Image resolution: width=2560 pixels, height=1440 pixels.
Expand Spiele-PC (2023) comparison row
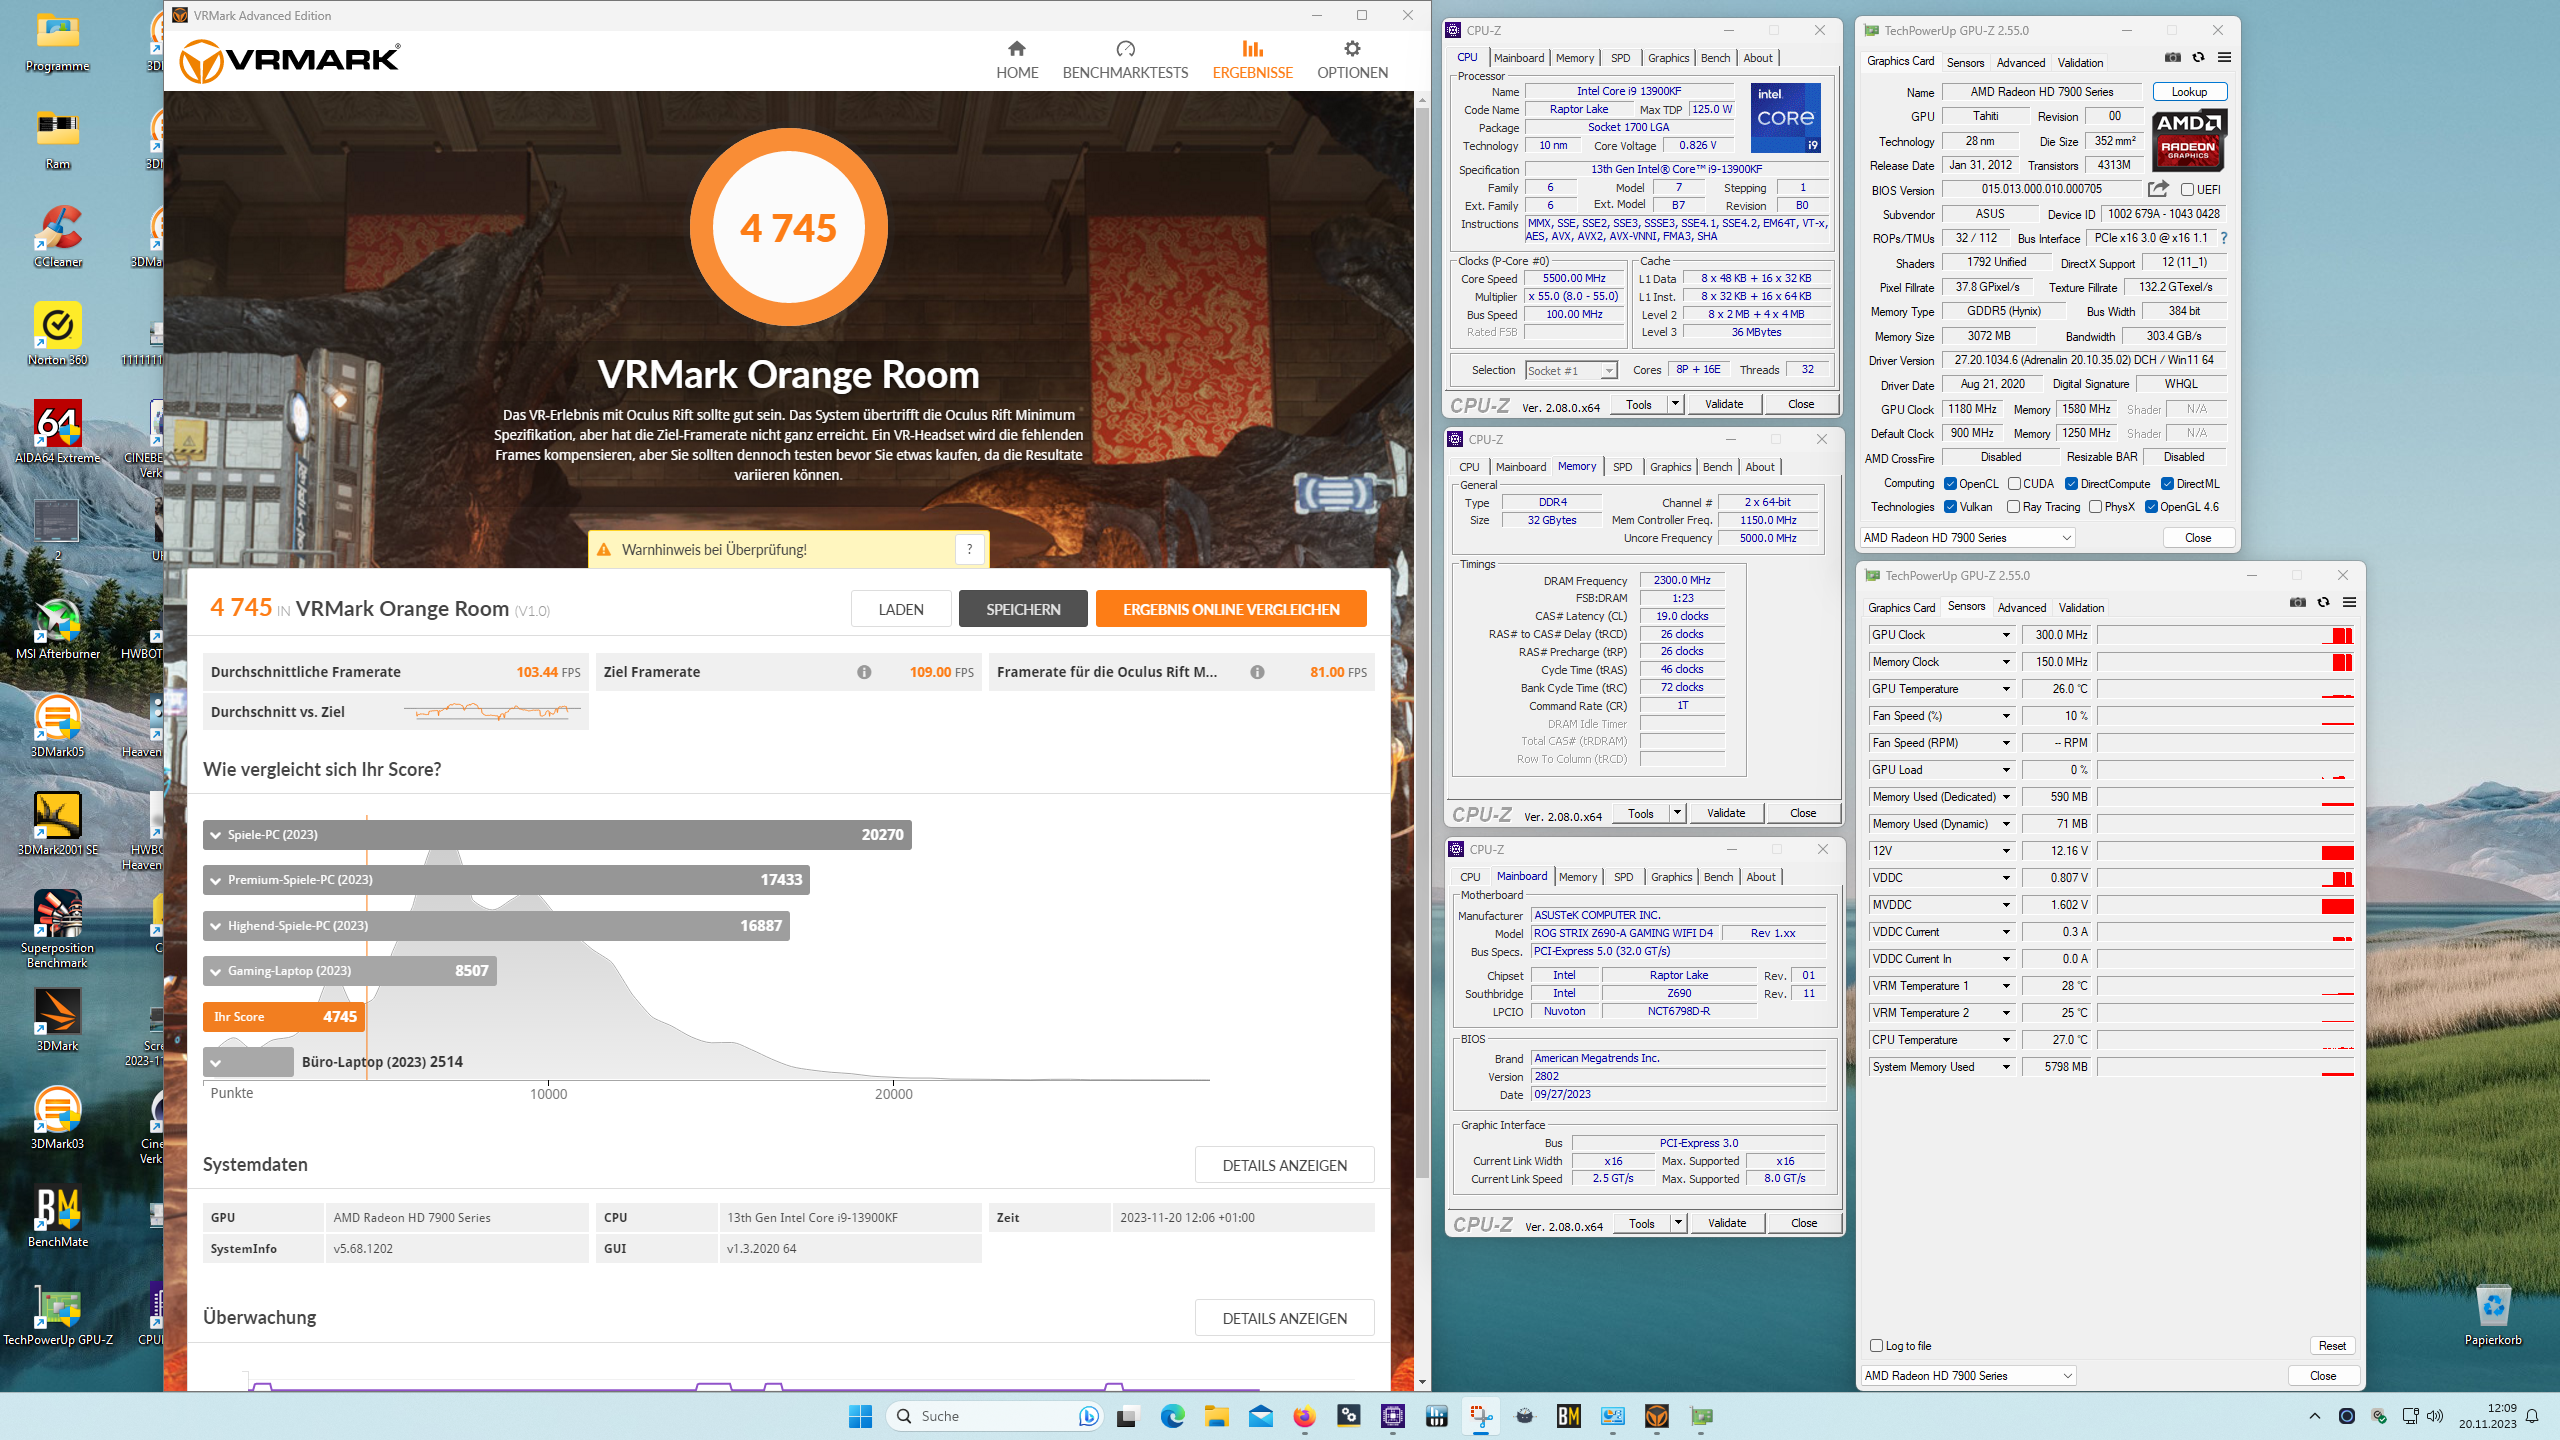(x=557, y=835)
